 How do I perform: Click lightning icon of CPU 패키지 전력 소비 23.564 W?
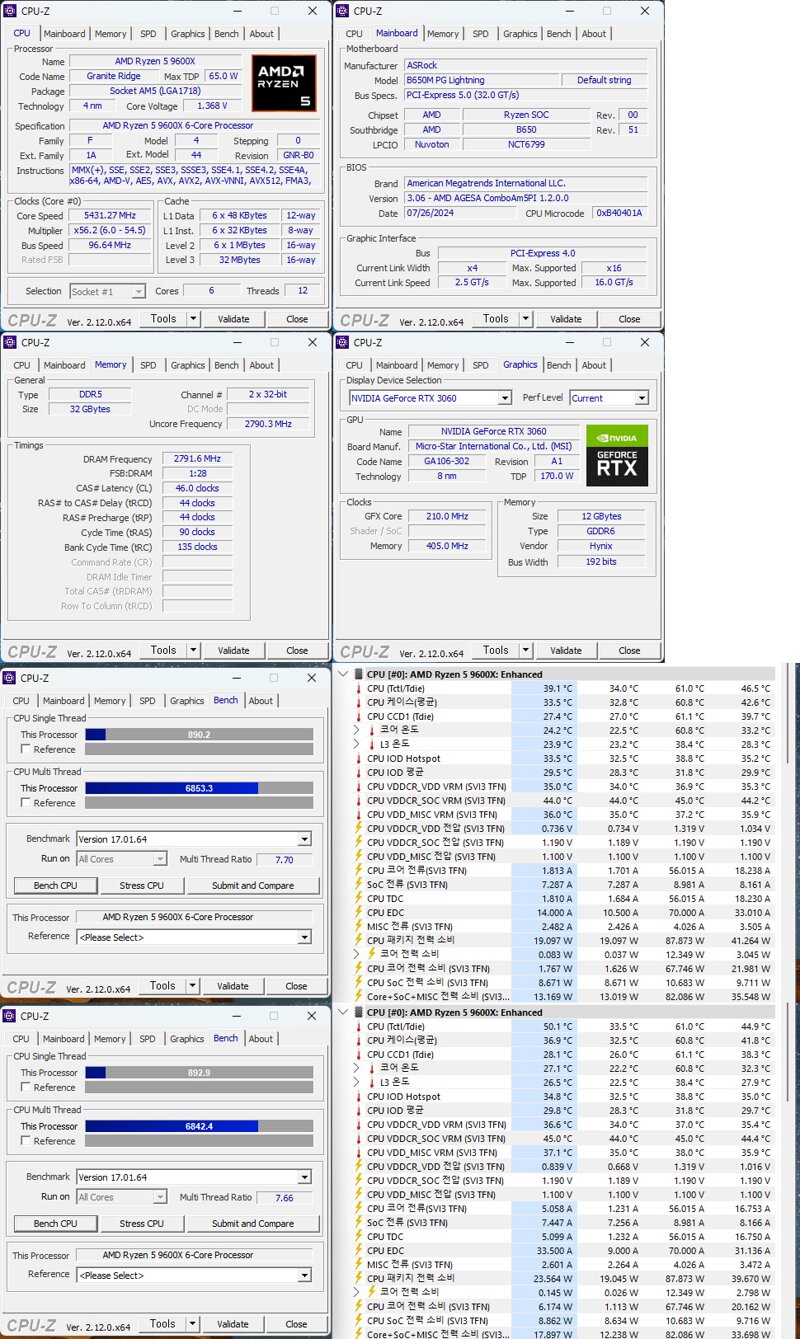[359, 1278]
